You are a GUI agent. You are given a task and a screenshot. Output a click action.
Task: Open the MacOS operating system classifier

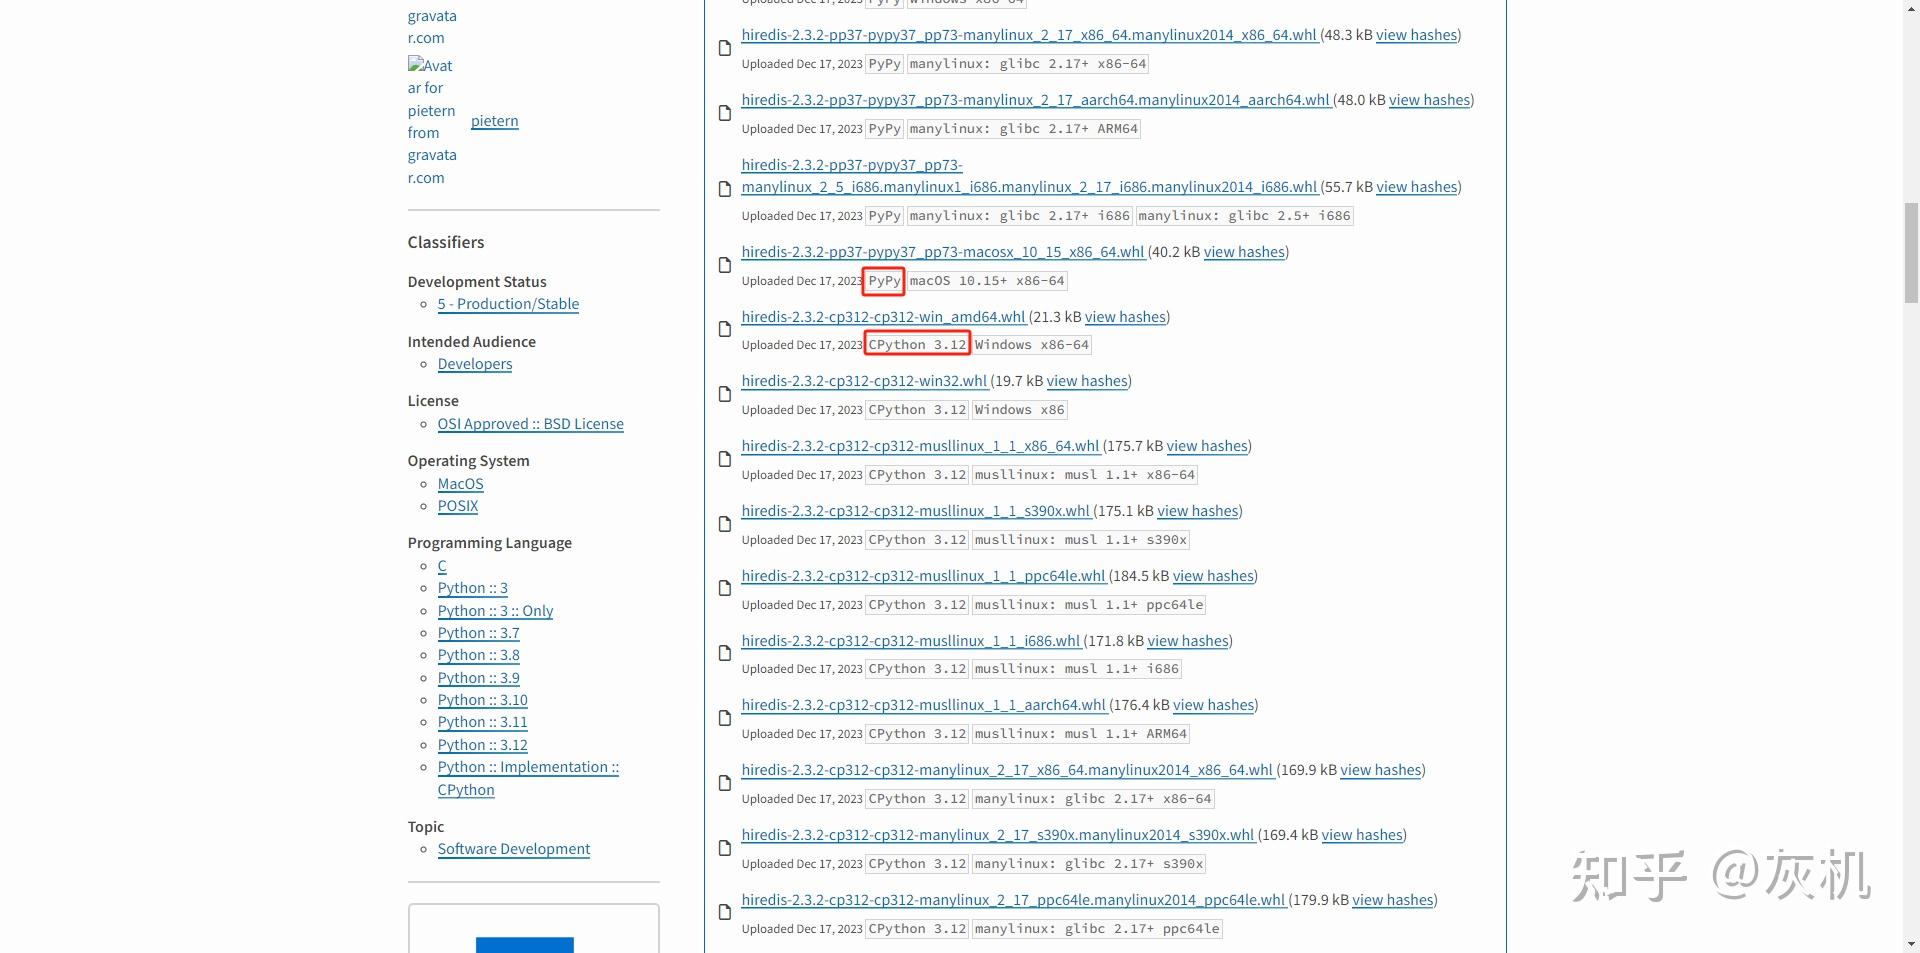coord(460,483)
